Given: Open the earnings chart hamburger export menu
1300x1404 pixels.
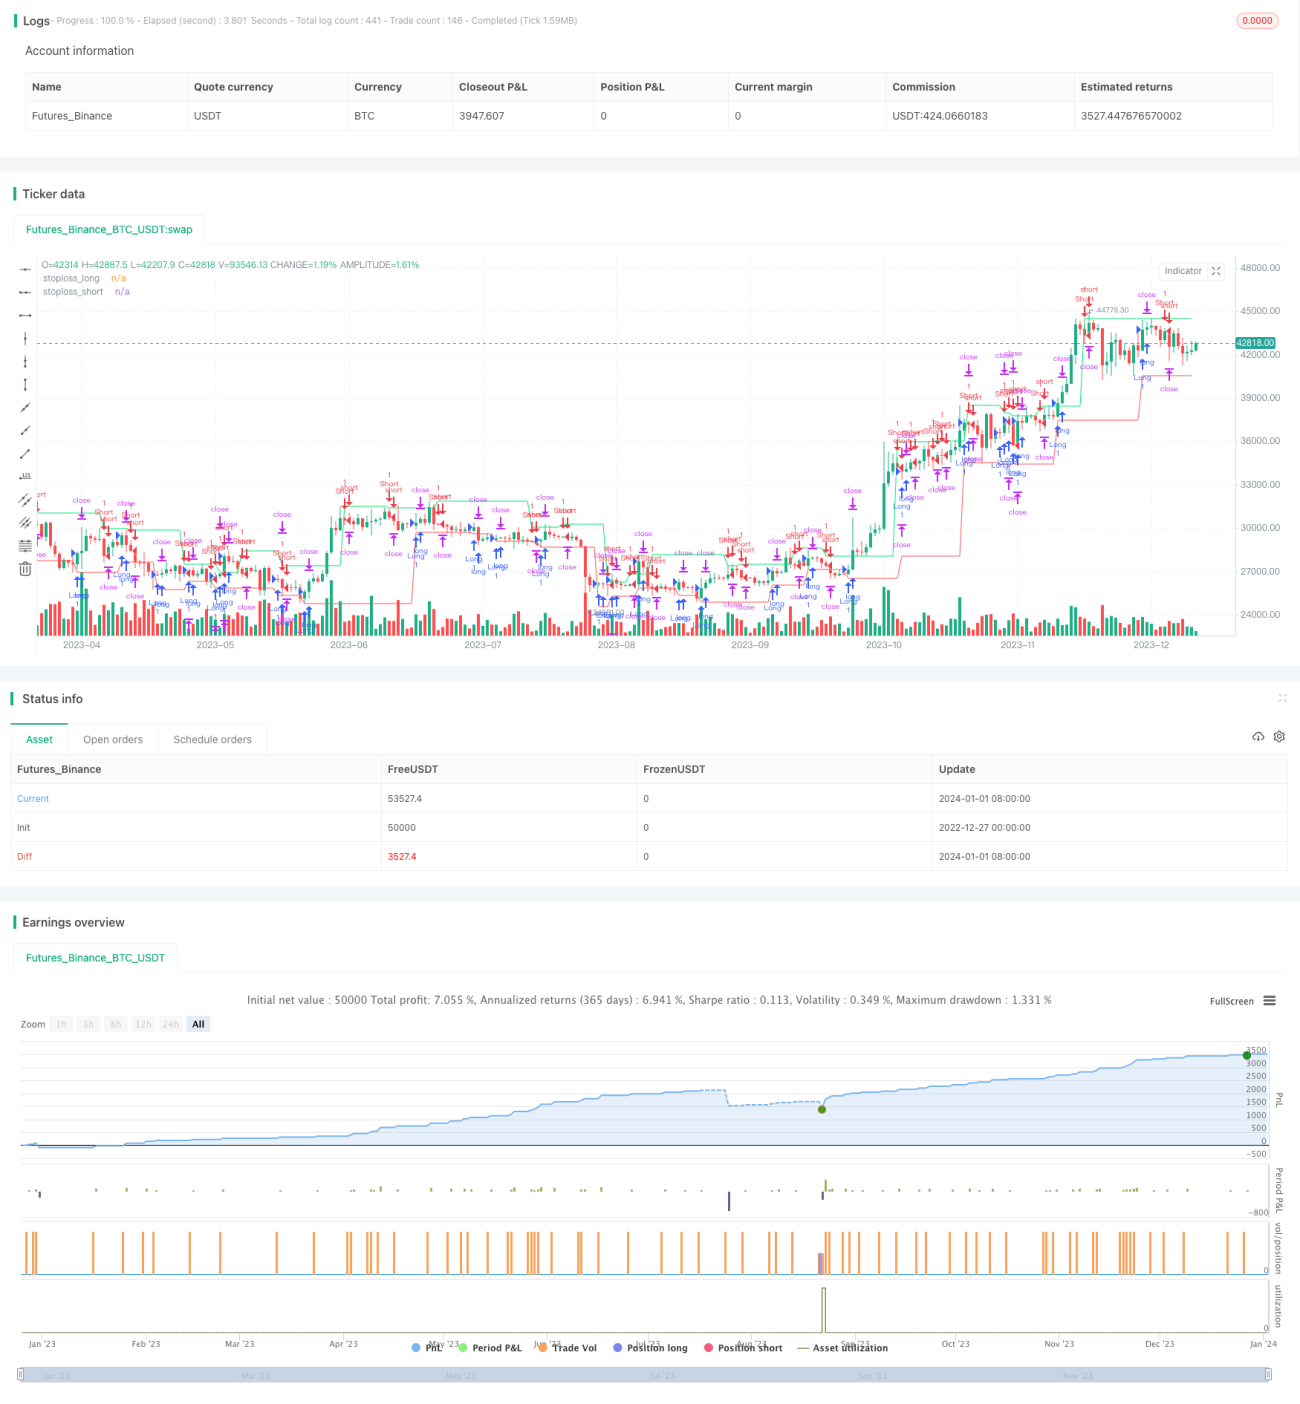Looking at the screenshot, I should [x=1269, y=1001].
